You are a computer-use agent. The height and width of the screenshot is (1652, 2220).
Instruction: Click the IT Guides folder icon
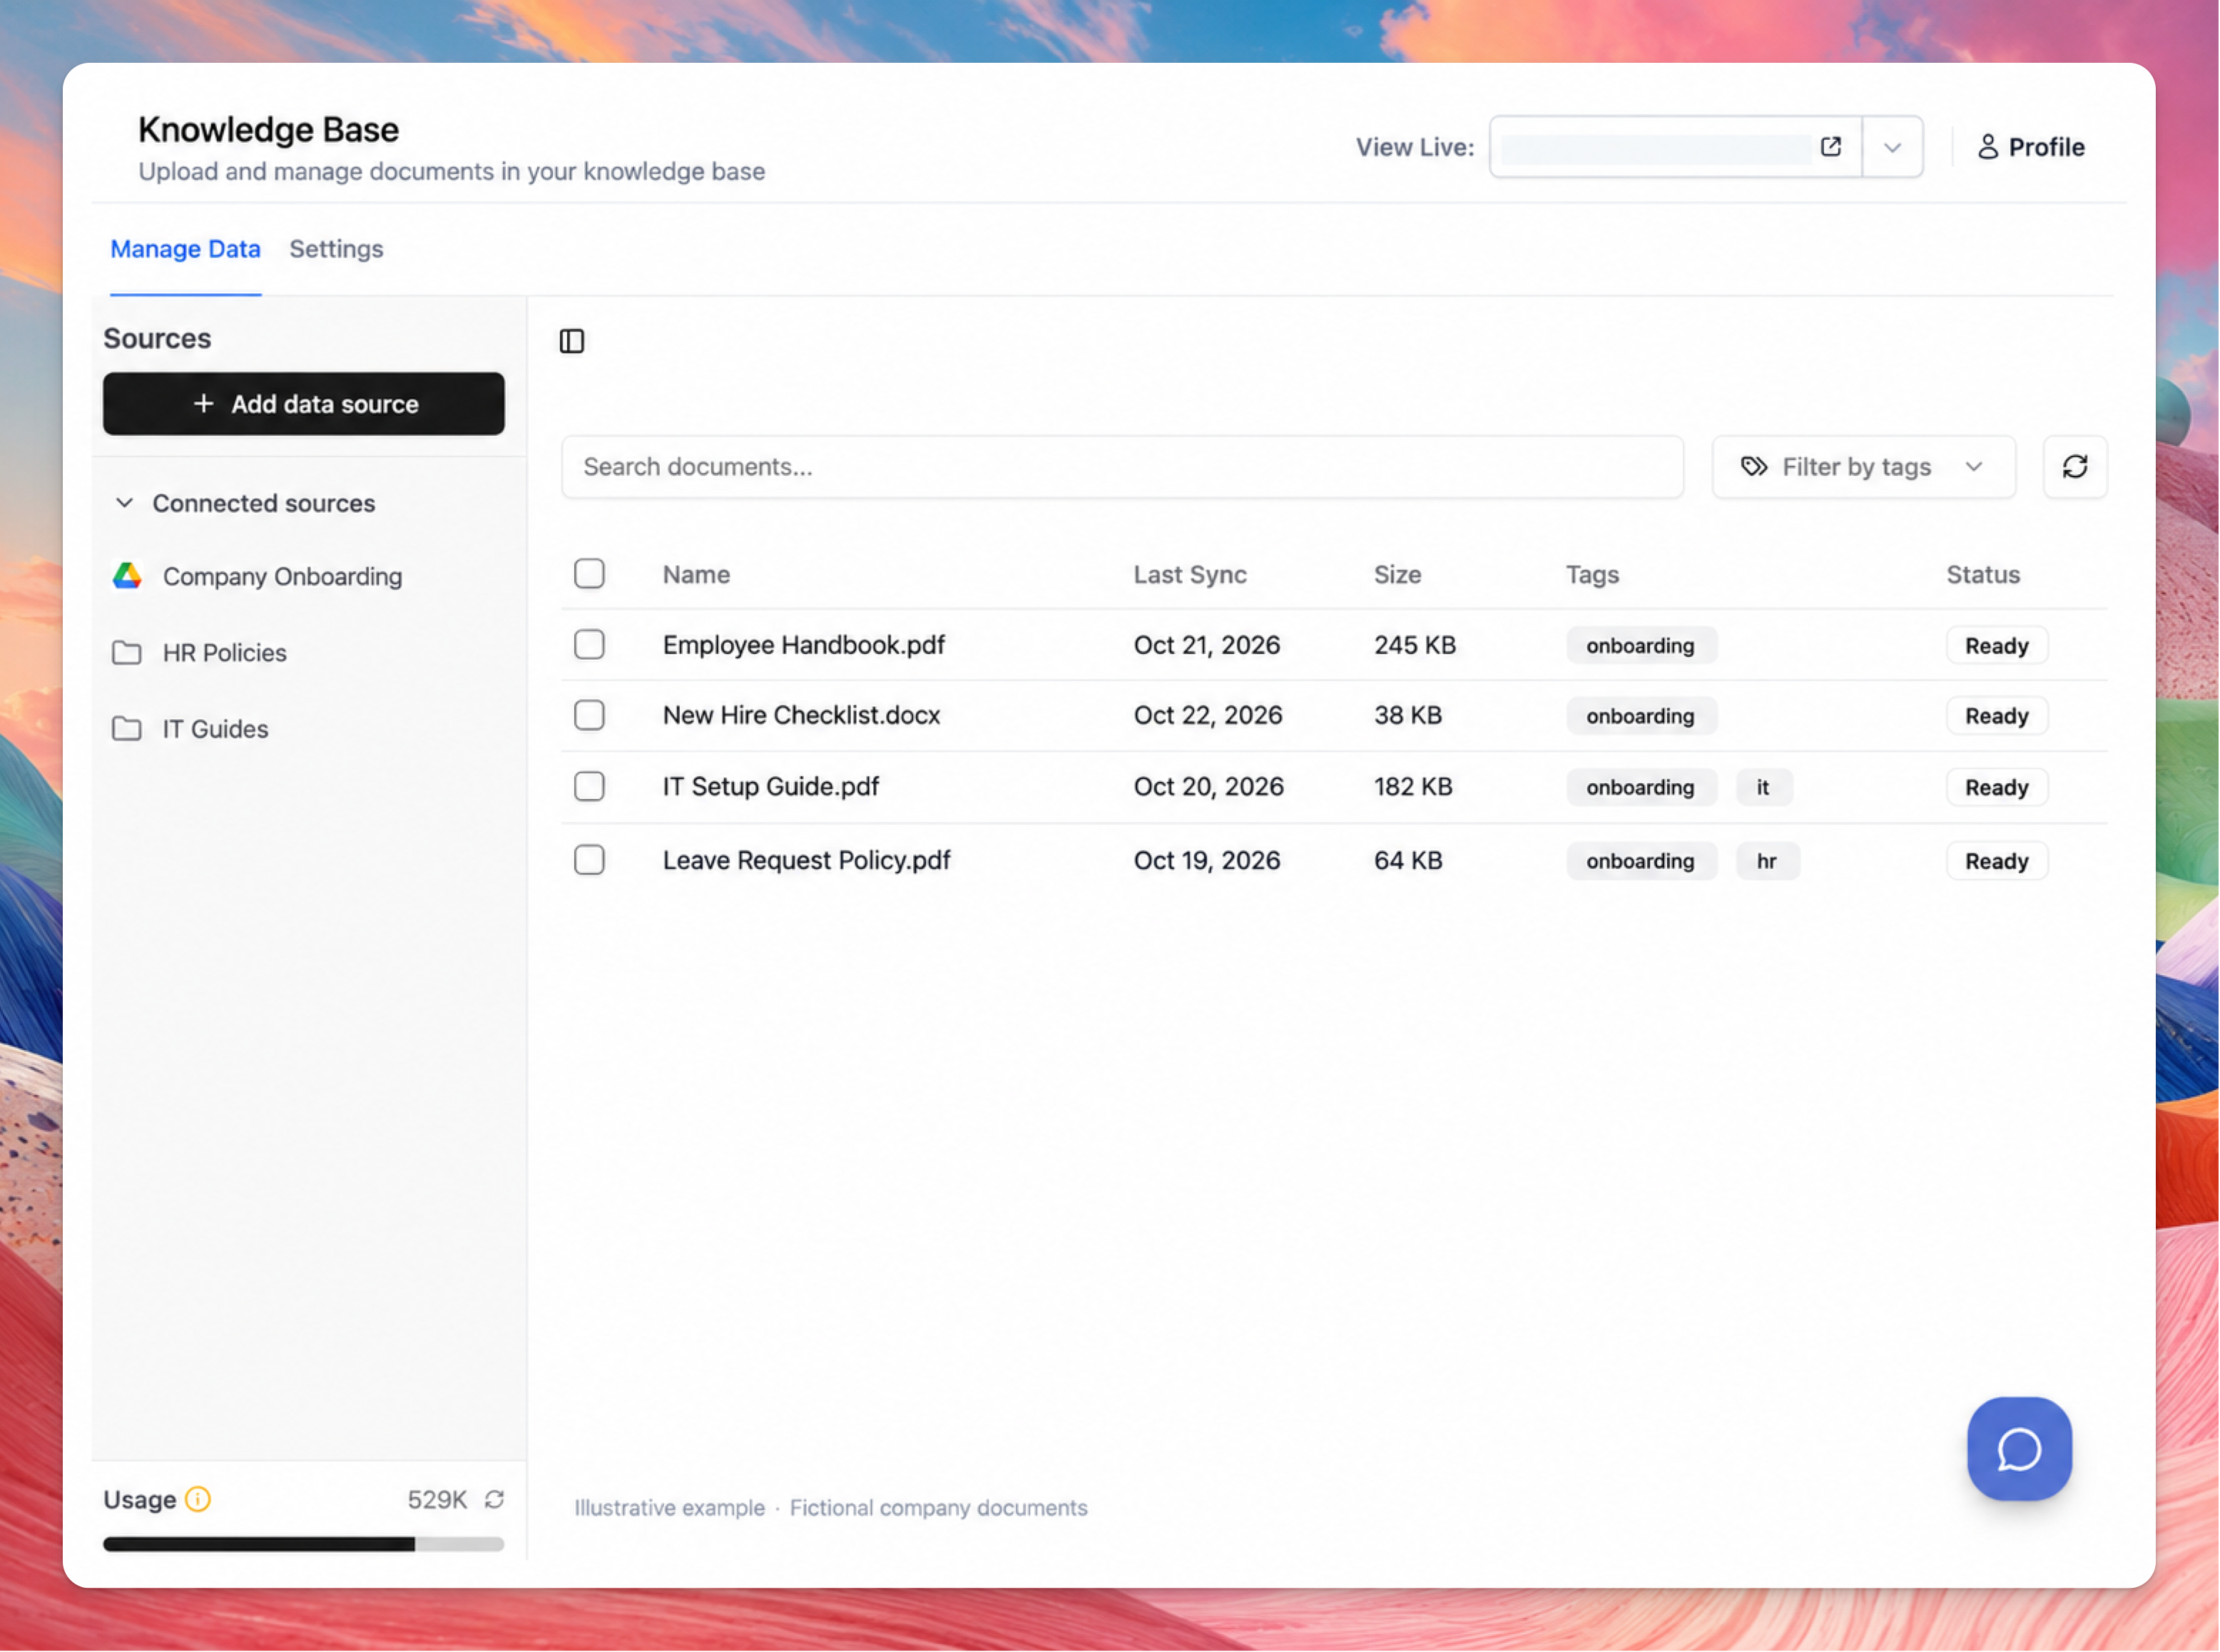coord(126,729)
